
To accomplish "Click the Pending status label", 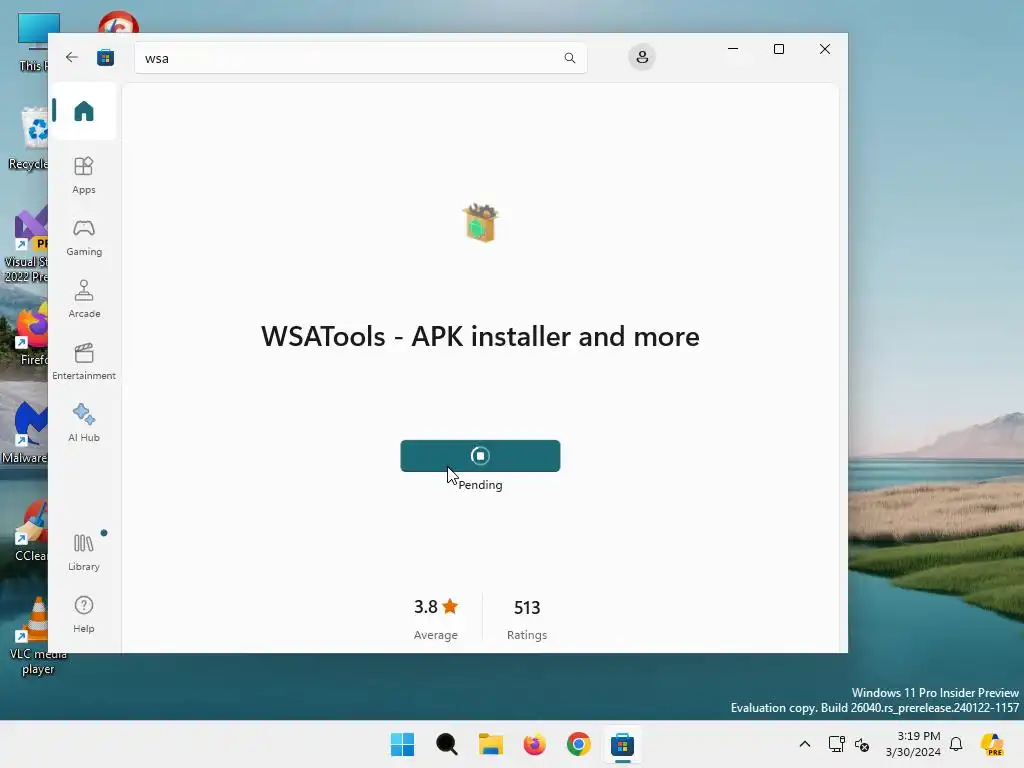I will (x=480, y=485).
